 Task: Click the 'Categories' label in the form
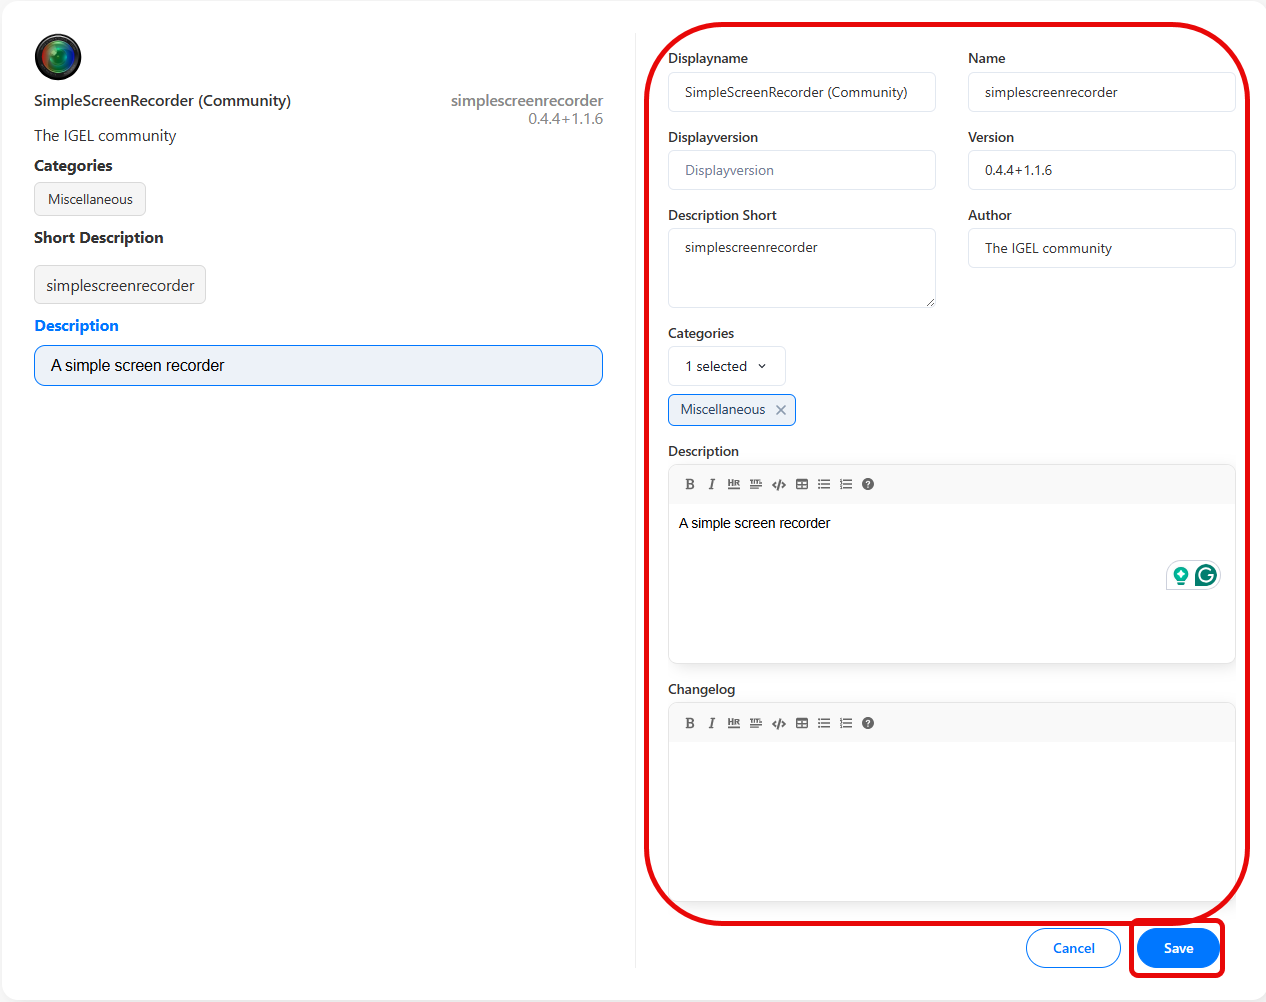point(701,334)
